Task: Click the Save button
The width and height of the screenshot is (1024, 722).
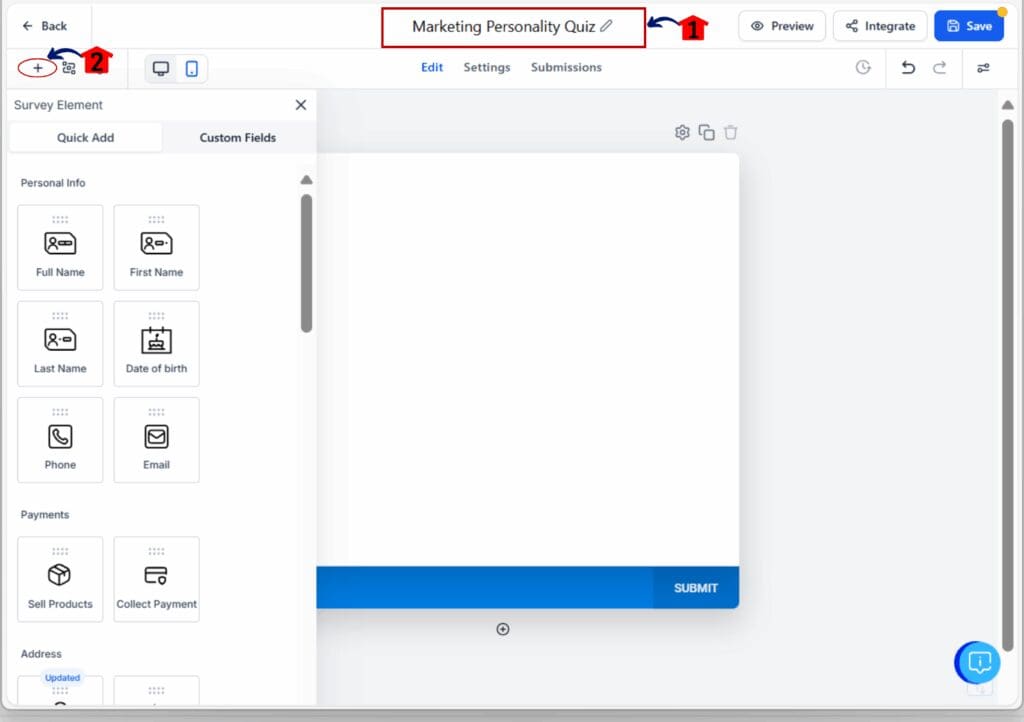Action: pos(969,26)
